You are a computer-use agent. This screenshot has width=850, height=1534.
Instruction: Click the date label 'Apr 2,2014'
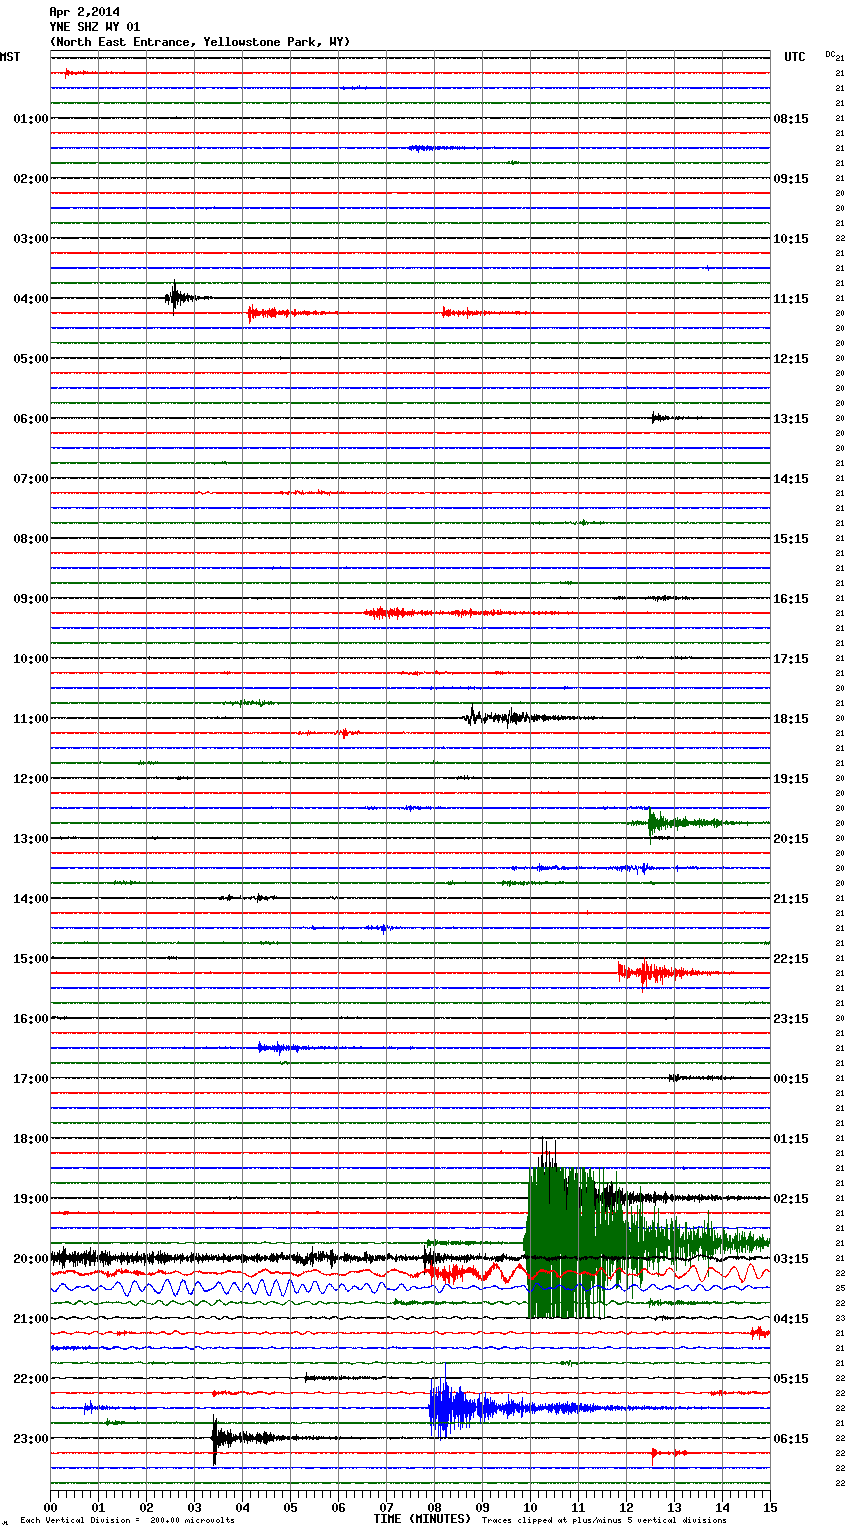(84, 12)
